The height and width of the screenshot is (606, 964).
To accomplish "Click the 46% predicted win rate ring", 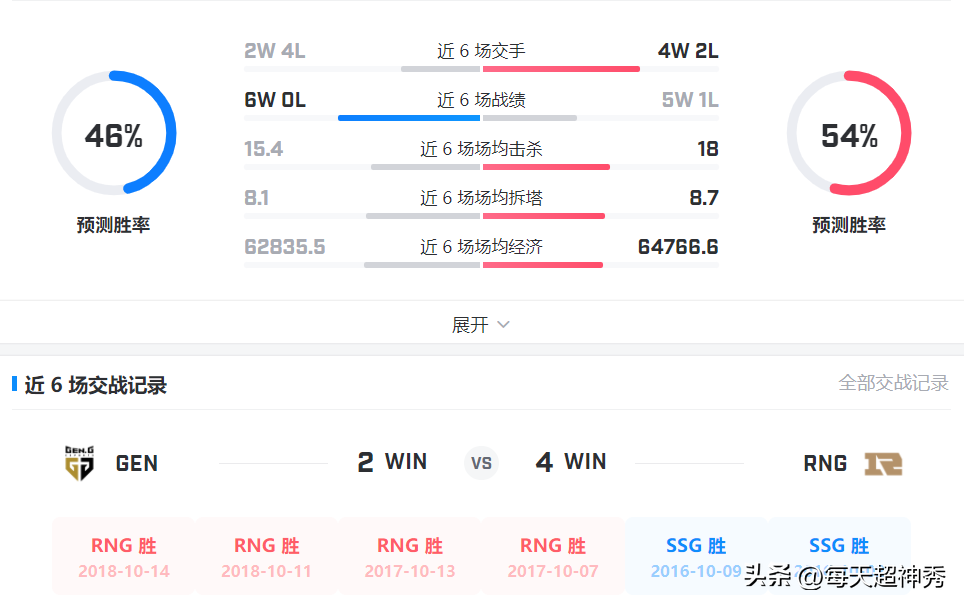I will click(x=114, y=133).
